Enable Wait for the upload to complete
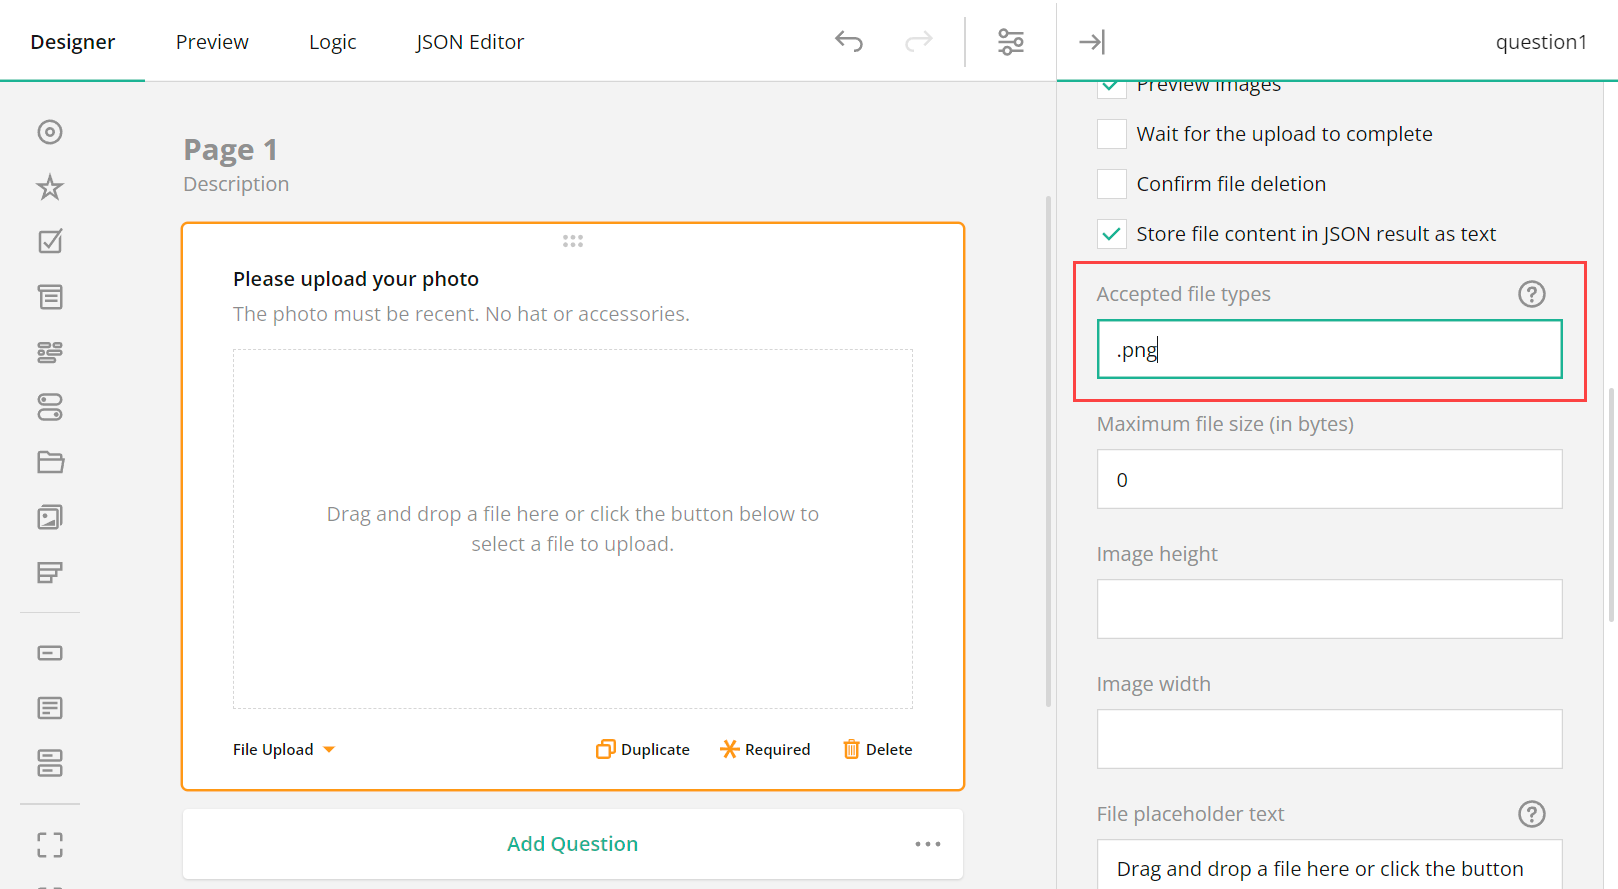1618x889 pixels. (1112, 134)
